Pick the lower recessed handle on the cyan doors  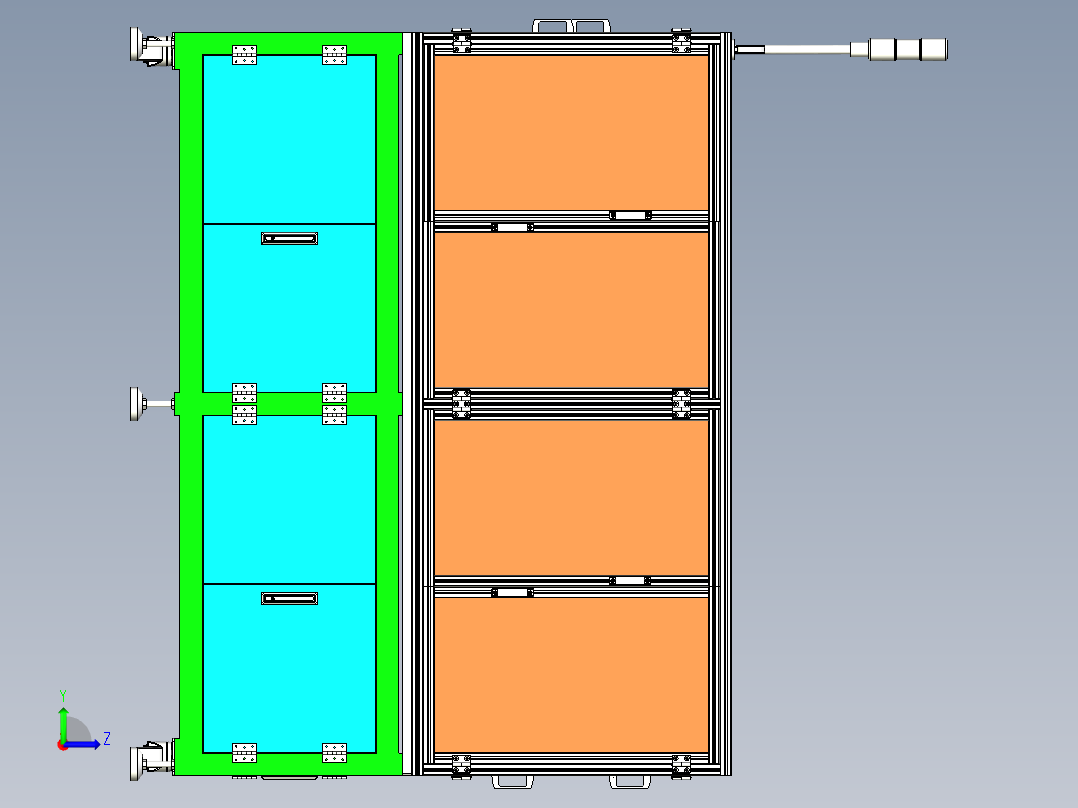pos(289,599)
